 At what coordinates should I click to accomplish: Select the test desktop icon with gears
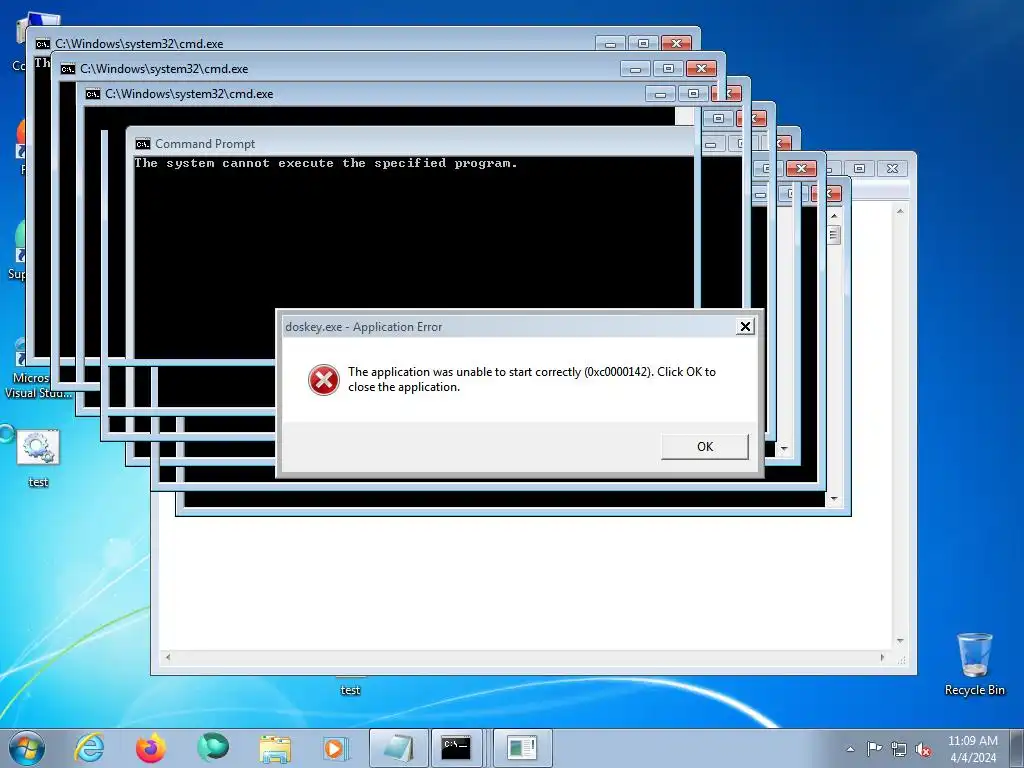click(x=38, y=458)
